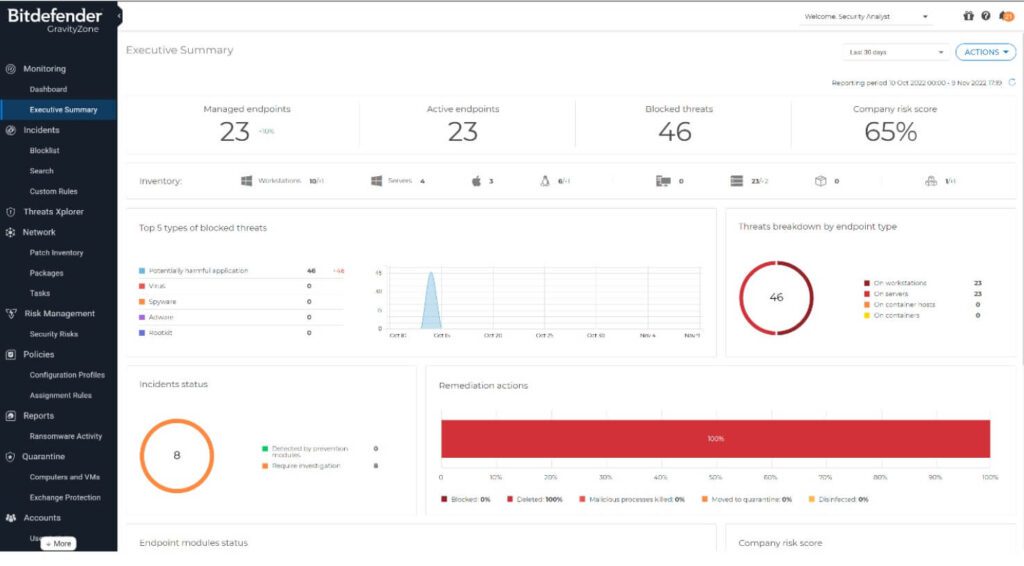Image resolution: width=1024 pixels, height=566 pixels.
Task: Open Dashboard in the sidebar
Action: [x=48, y=89]
